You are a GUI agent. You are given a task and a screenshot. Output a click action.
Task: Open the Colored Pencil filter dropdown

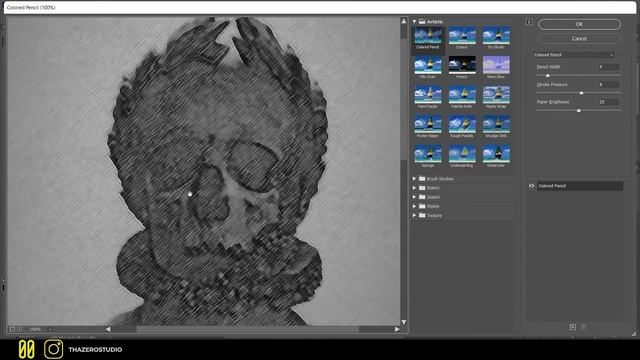click(x=573, y=55)
